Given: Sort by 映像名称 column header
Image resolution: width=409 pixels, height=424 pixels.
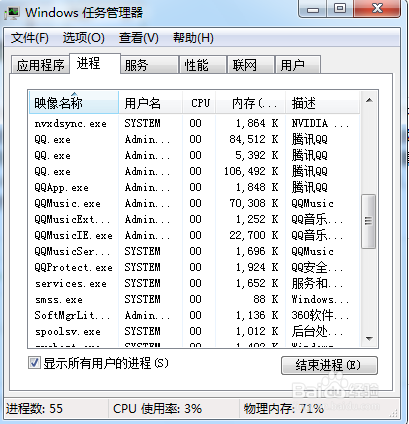Looking at the screenshot, I should pyautogui.click(x=74, y=103).
